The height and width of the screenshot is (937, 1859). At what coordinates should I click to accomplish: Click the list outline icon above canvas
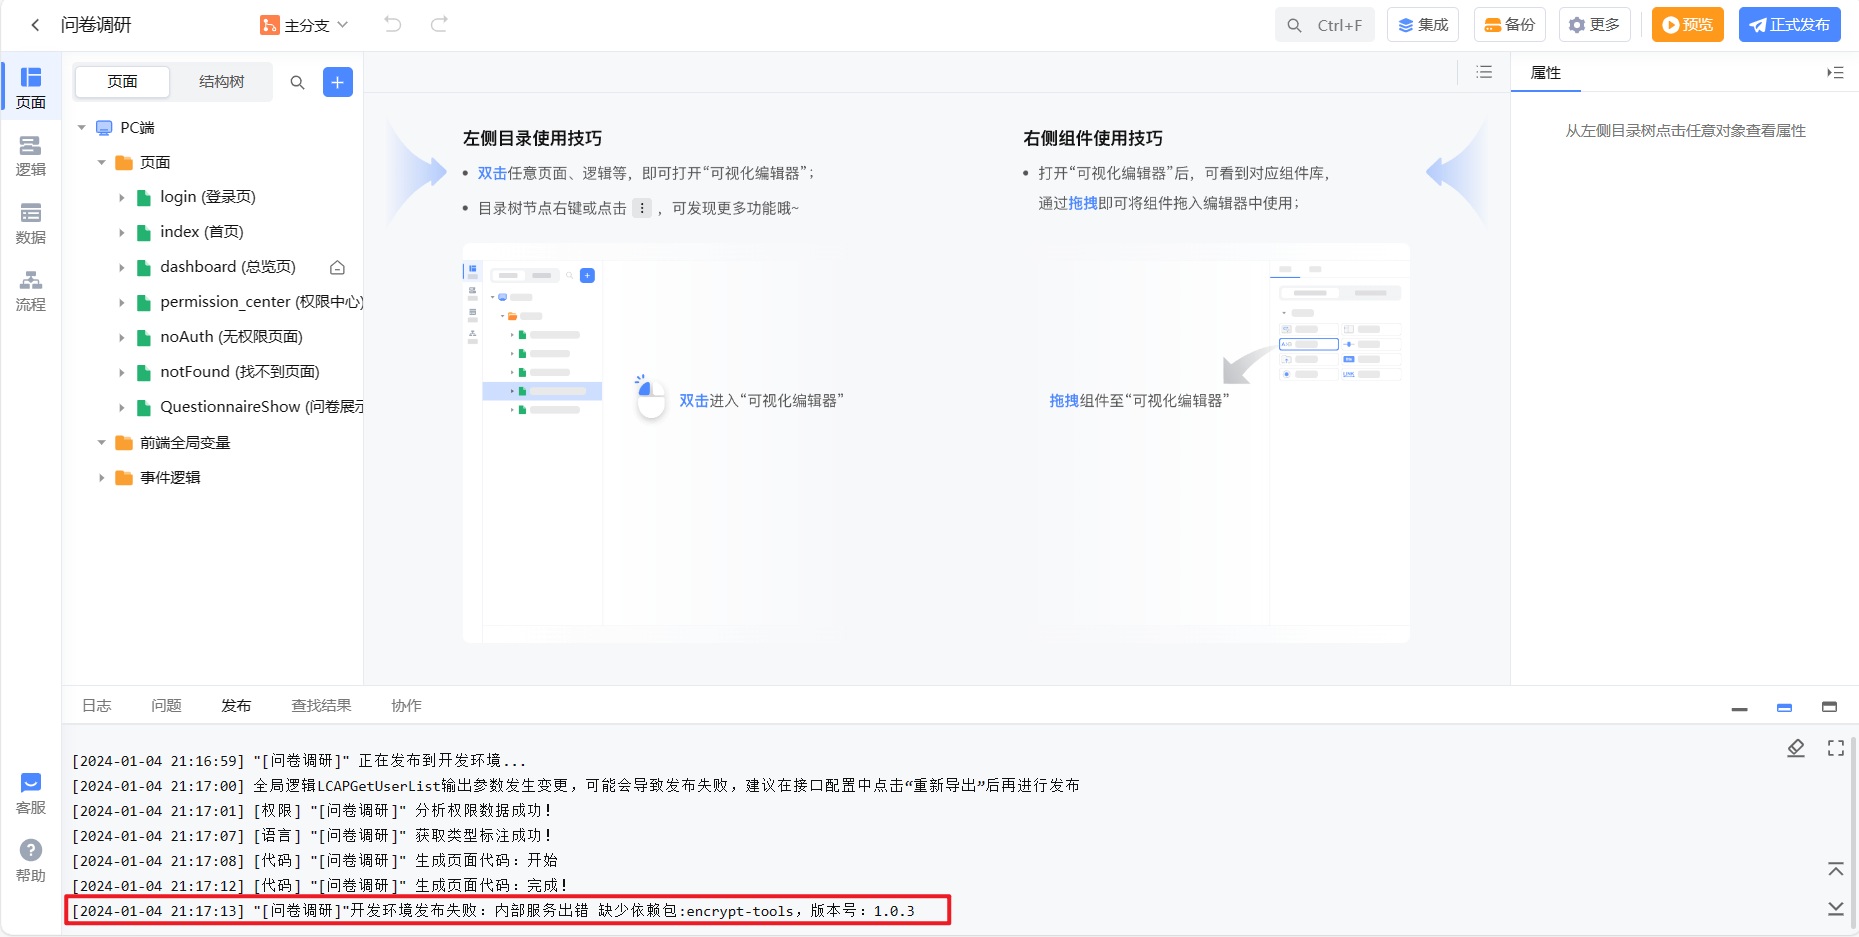[1484, 72]
